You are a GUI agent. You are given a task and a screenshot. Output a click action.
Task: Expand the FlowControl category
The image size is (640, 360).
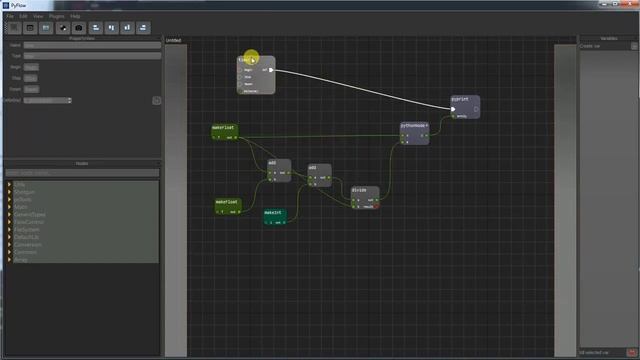pos(9,222)
